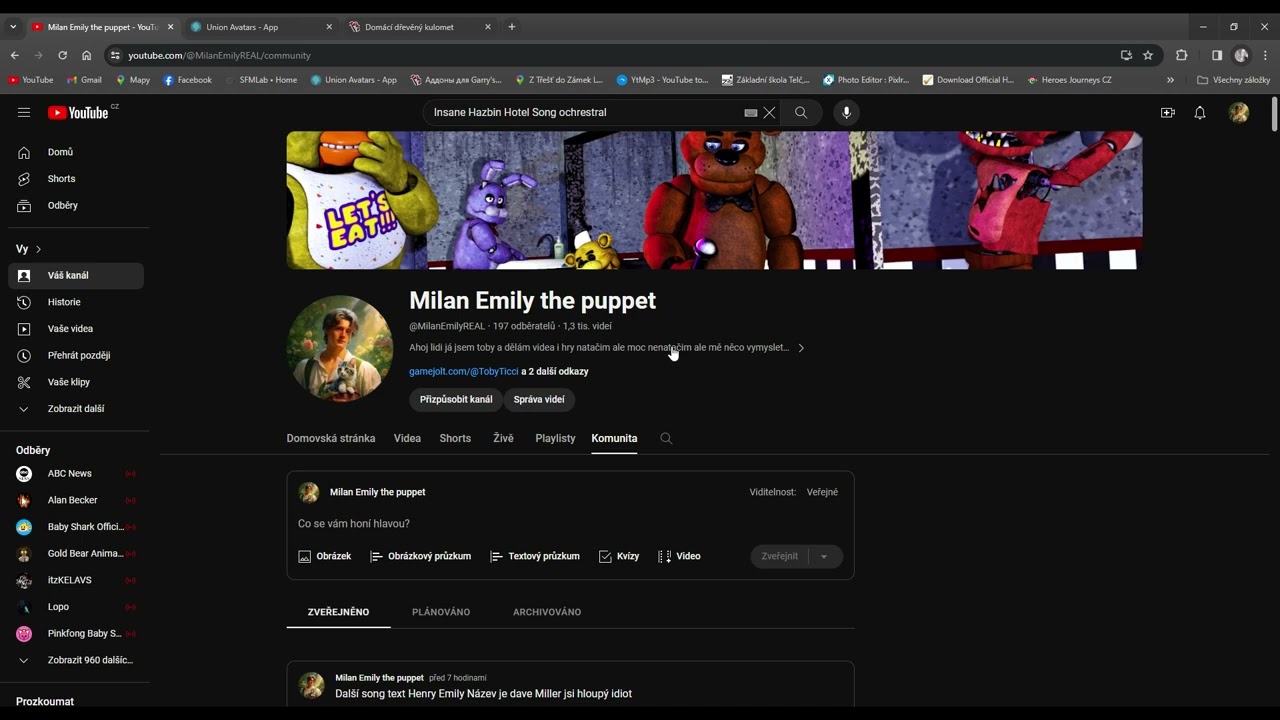Create a text poll with Textový průzkum
1280x720 pixels.
click(x=535, y=556)
